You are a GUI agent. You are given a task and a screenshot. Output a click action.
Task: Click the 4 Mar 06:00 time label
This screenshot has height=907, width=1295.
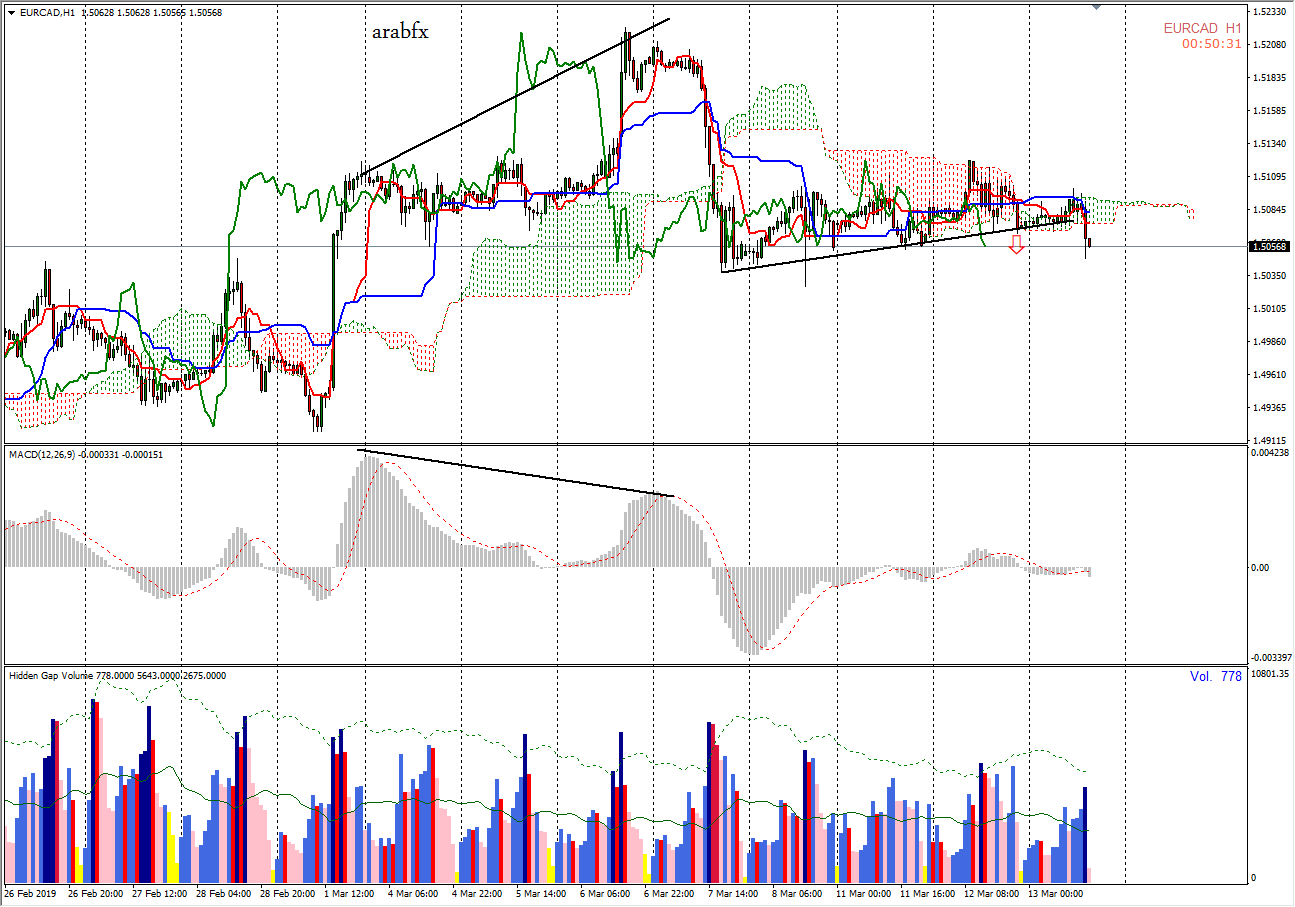click(412, 893)
